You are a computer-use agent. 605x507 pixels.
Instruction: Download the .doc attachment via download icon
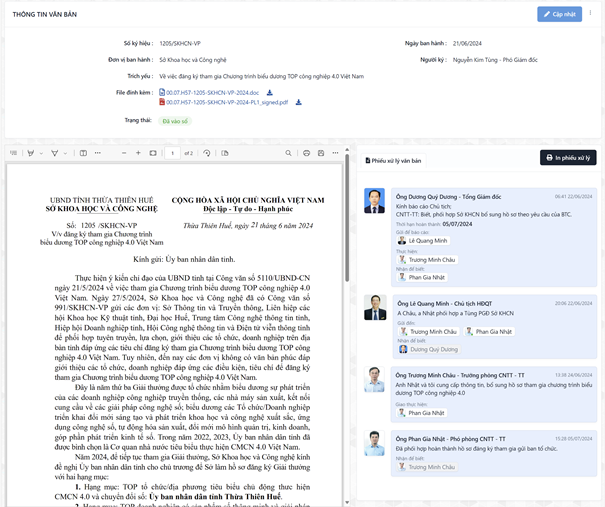pos(269,93)
